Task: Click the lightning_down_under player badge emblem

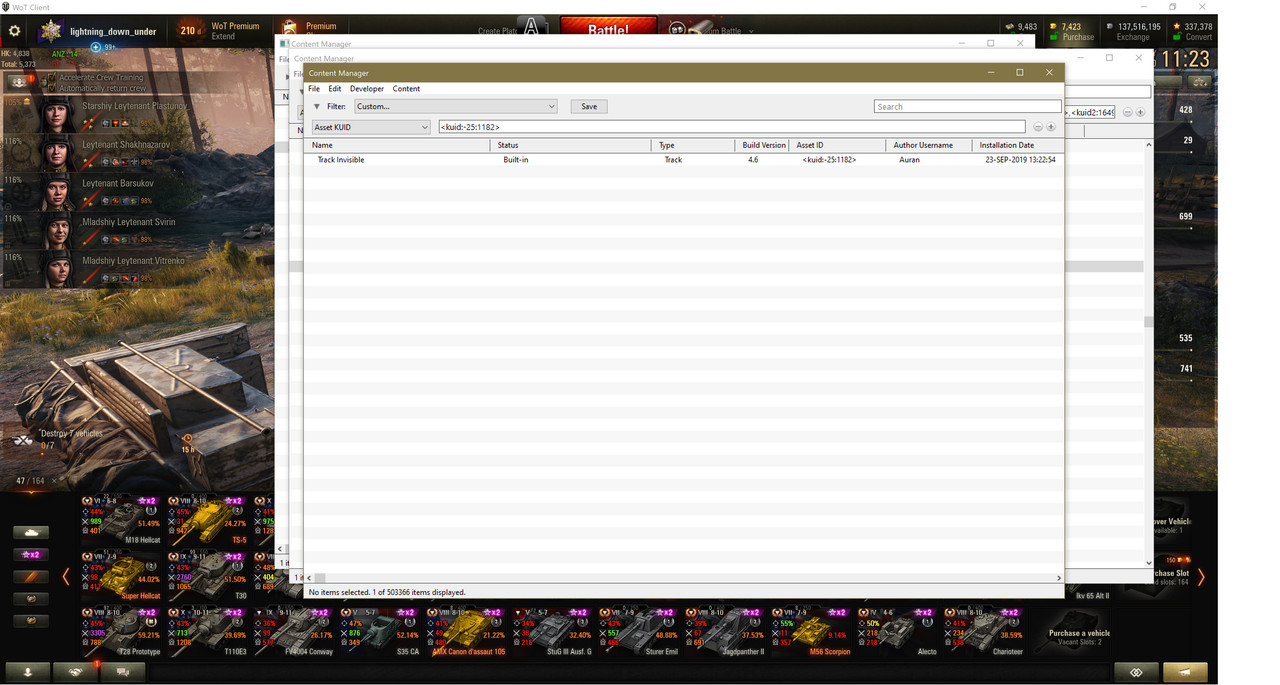Action: [50, 31]
